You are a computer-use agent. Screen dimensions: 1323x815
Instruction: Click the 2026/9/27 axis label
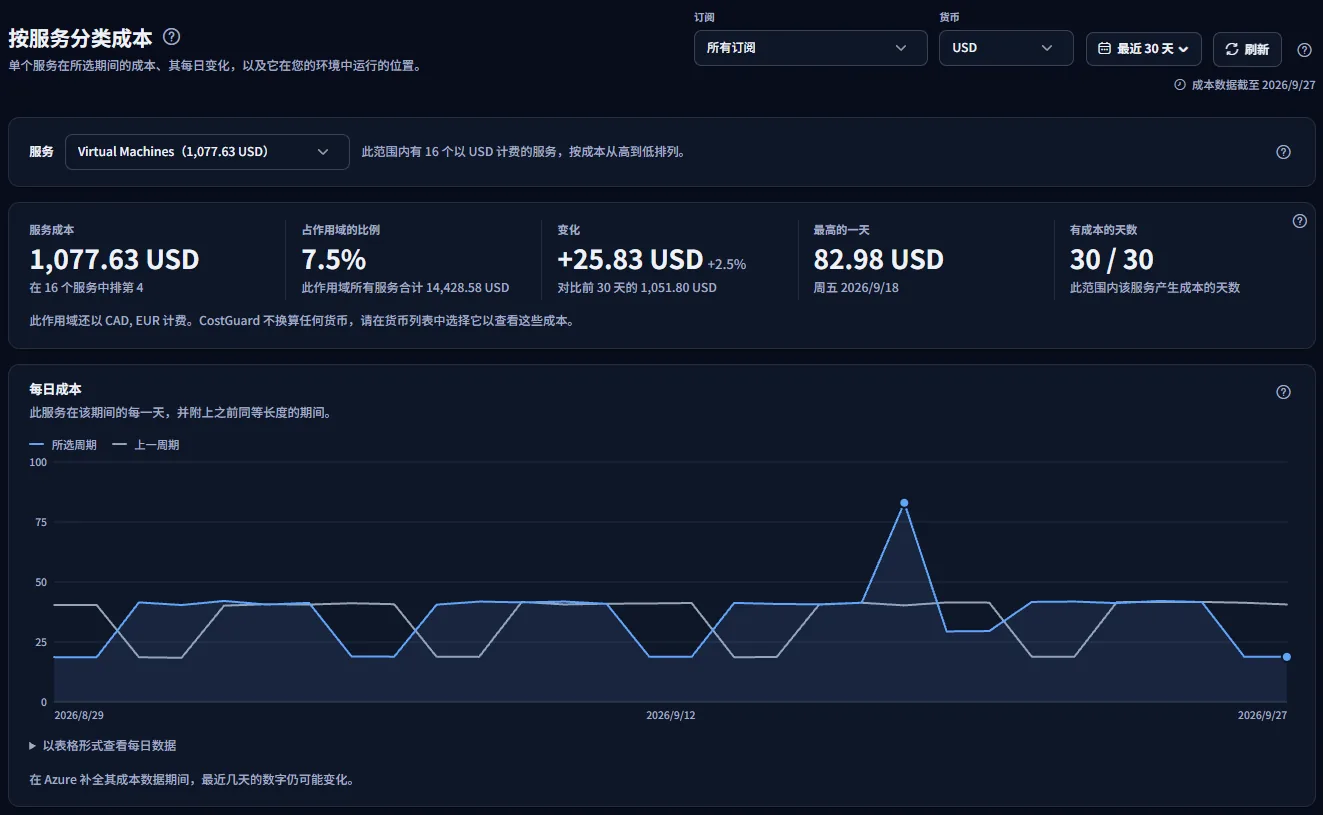point(1262,715)
